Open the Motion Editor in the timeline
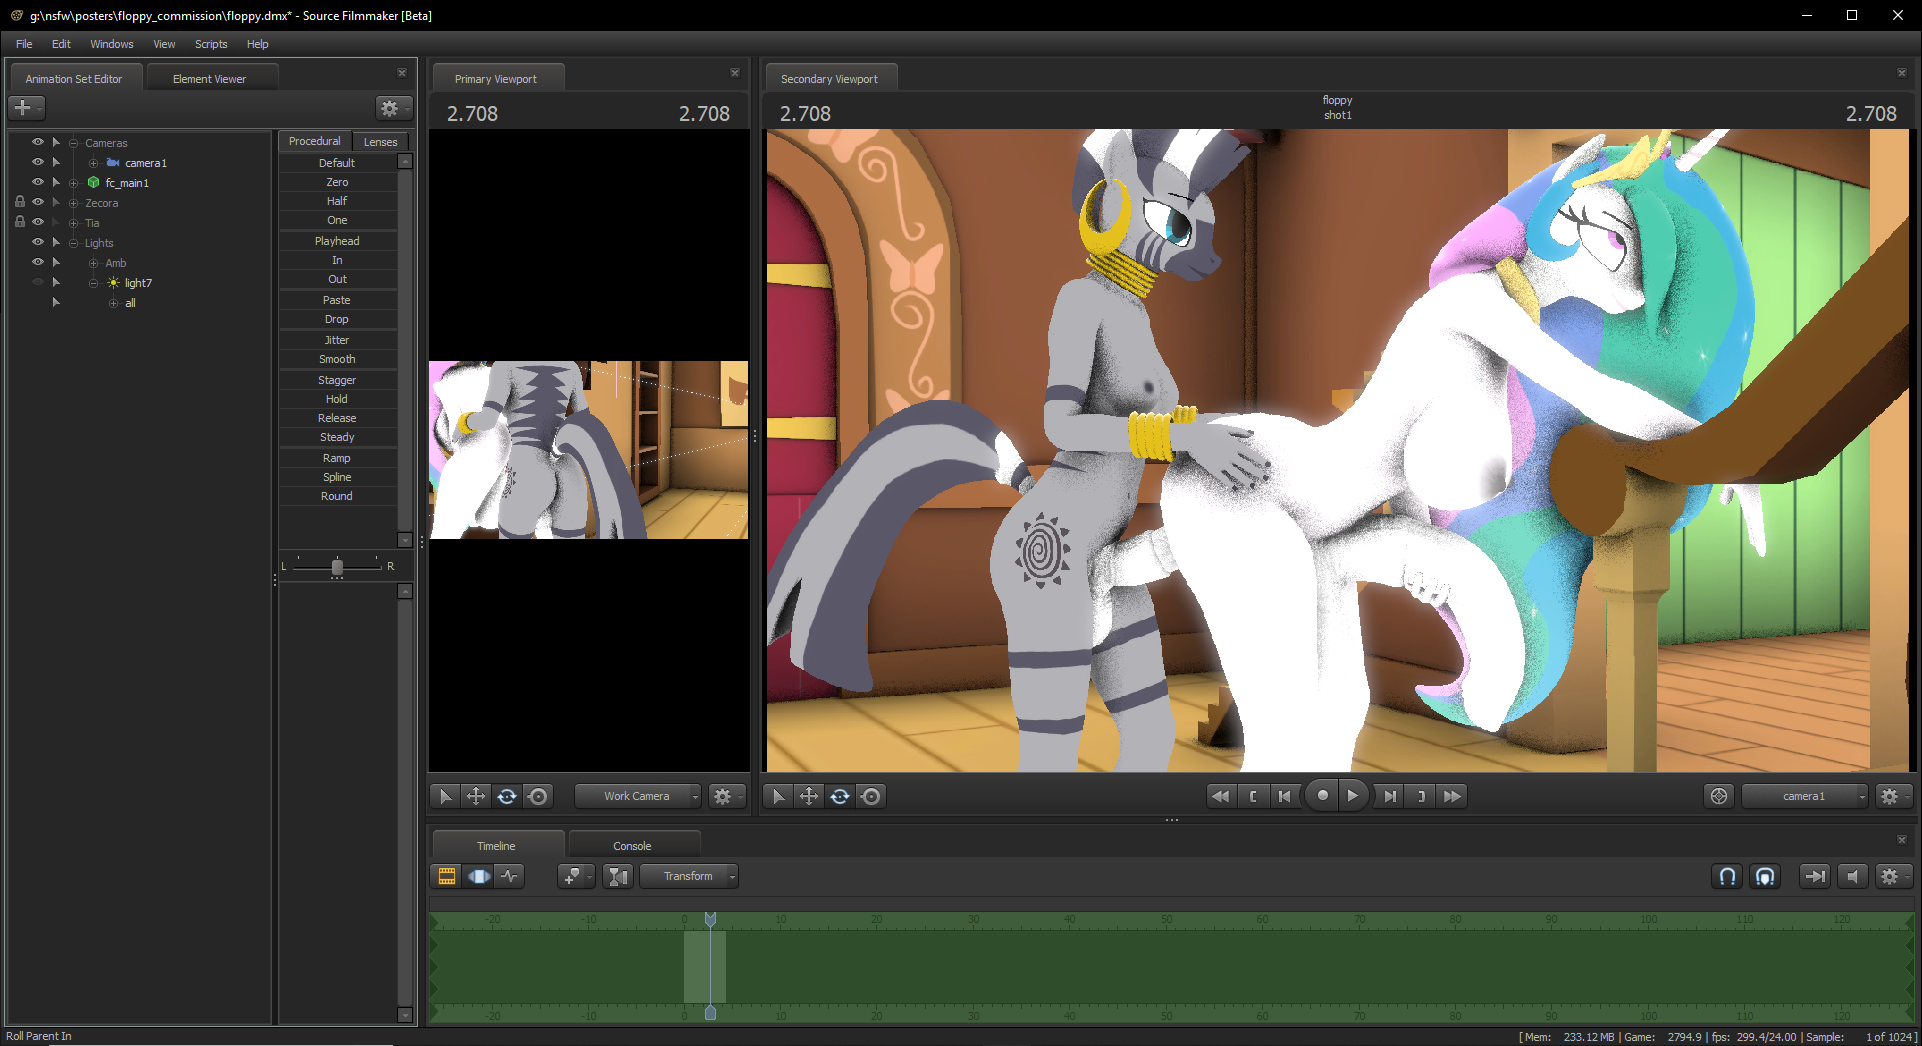This screenshot has height=1046, width=1922. point(479,876)
